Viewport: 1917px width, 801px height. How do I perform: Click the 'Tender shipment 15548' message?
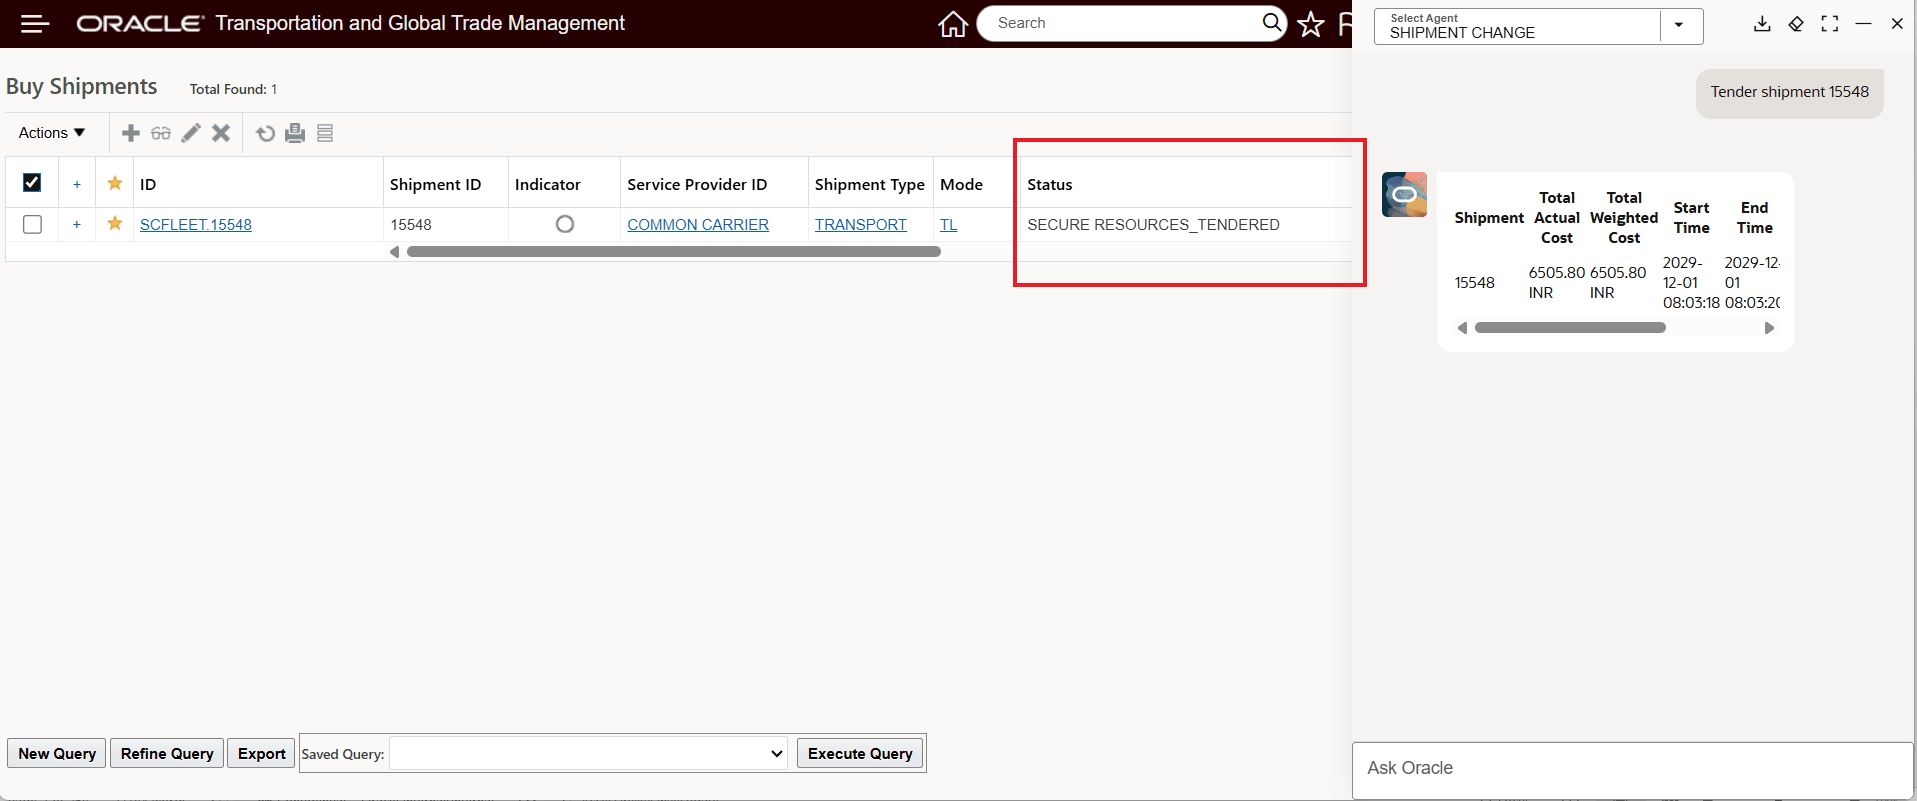click(1789, 92)
